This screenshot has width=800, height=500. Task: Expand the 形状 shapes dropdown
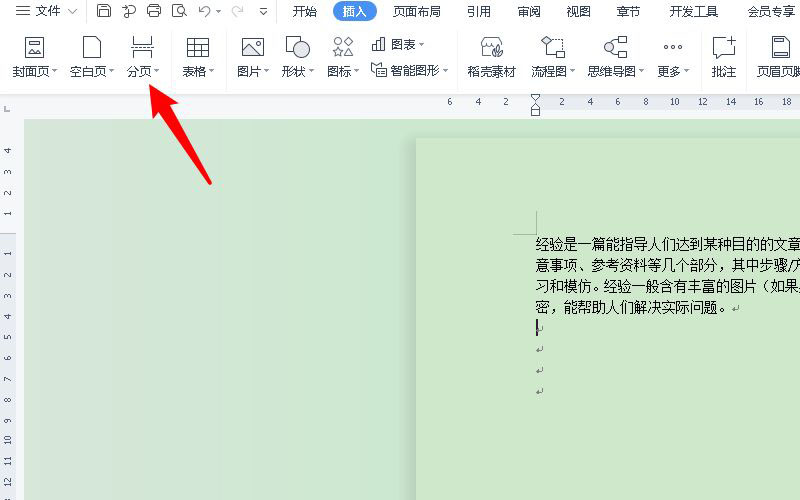click(x=298, y=71)
